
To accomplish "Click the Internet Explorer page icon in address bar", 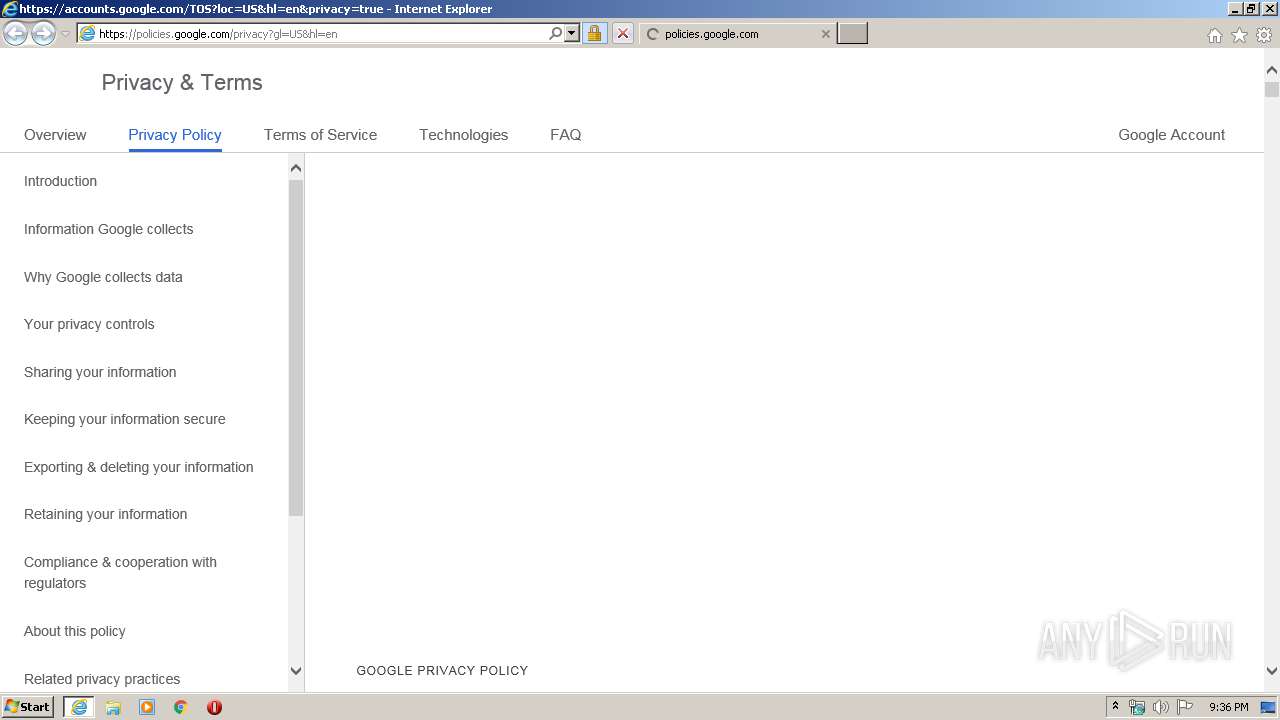I will (x=87, y=33).
